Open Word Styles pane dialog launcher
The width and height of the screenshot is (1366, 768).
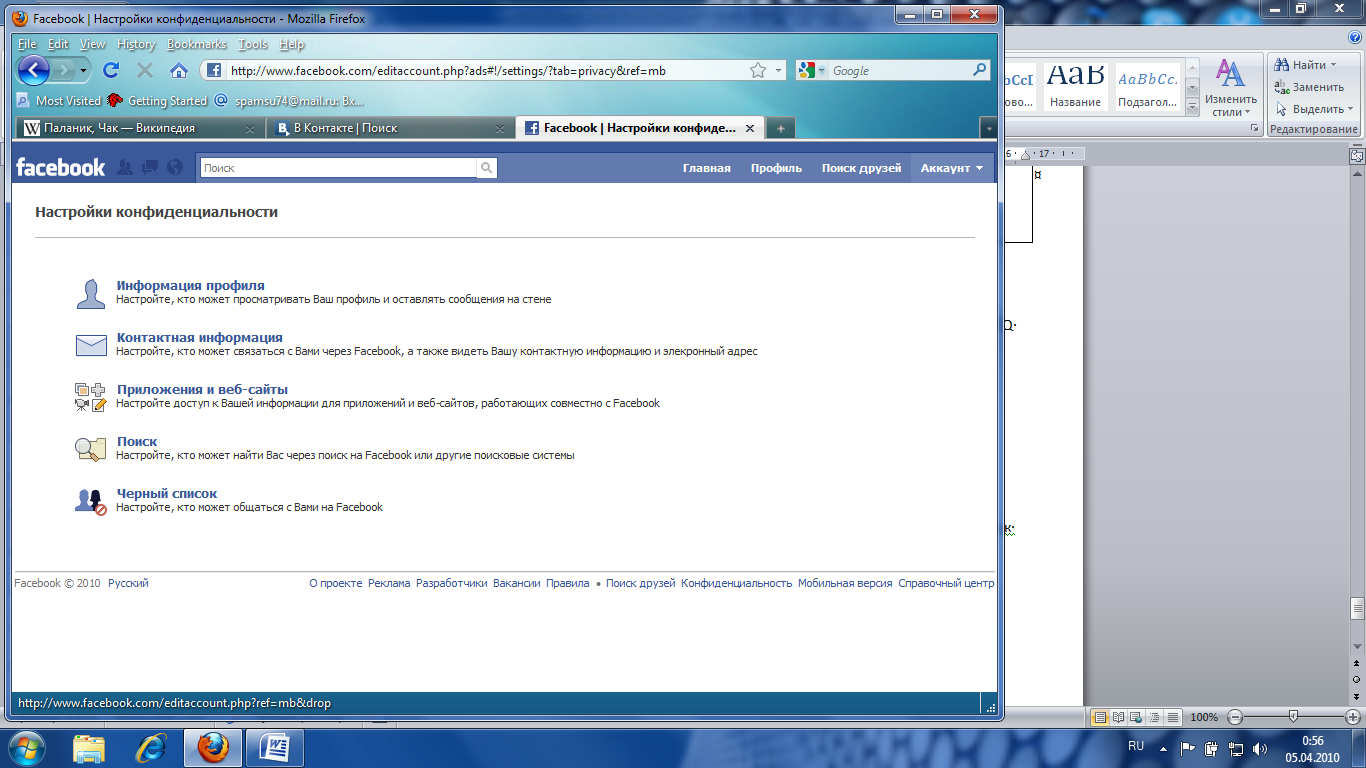pos(1255,129)
